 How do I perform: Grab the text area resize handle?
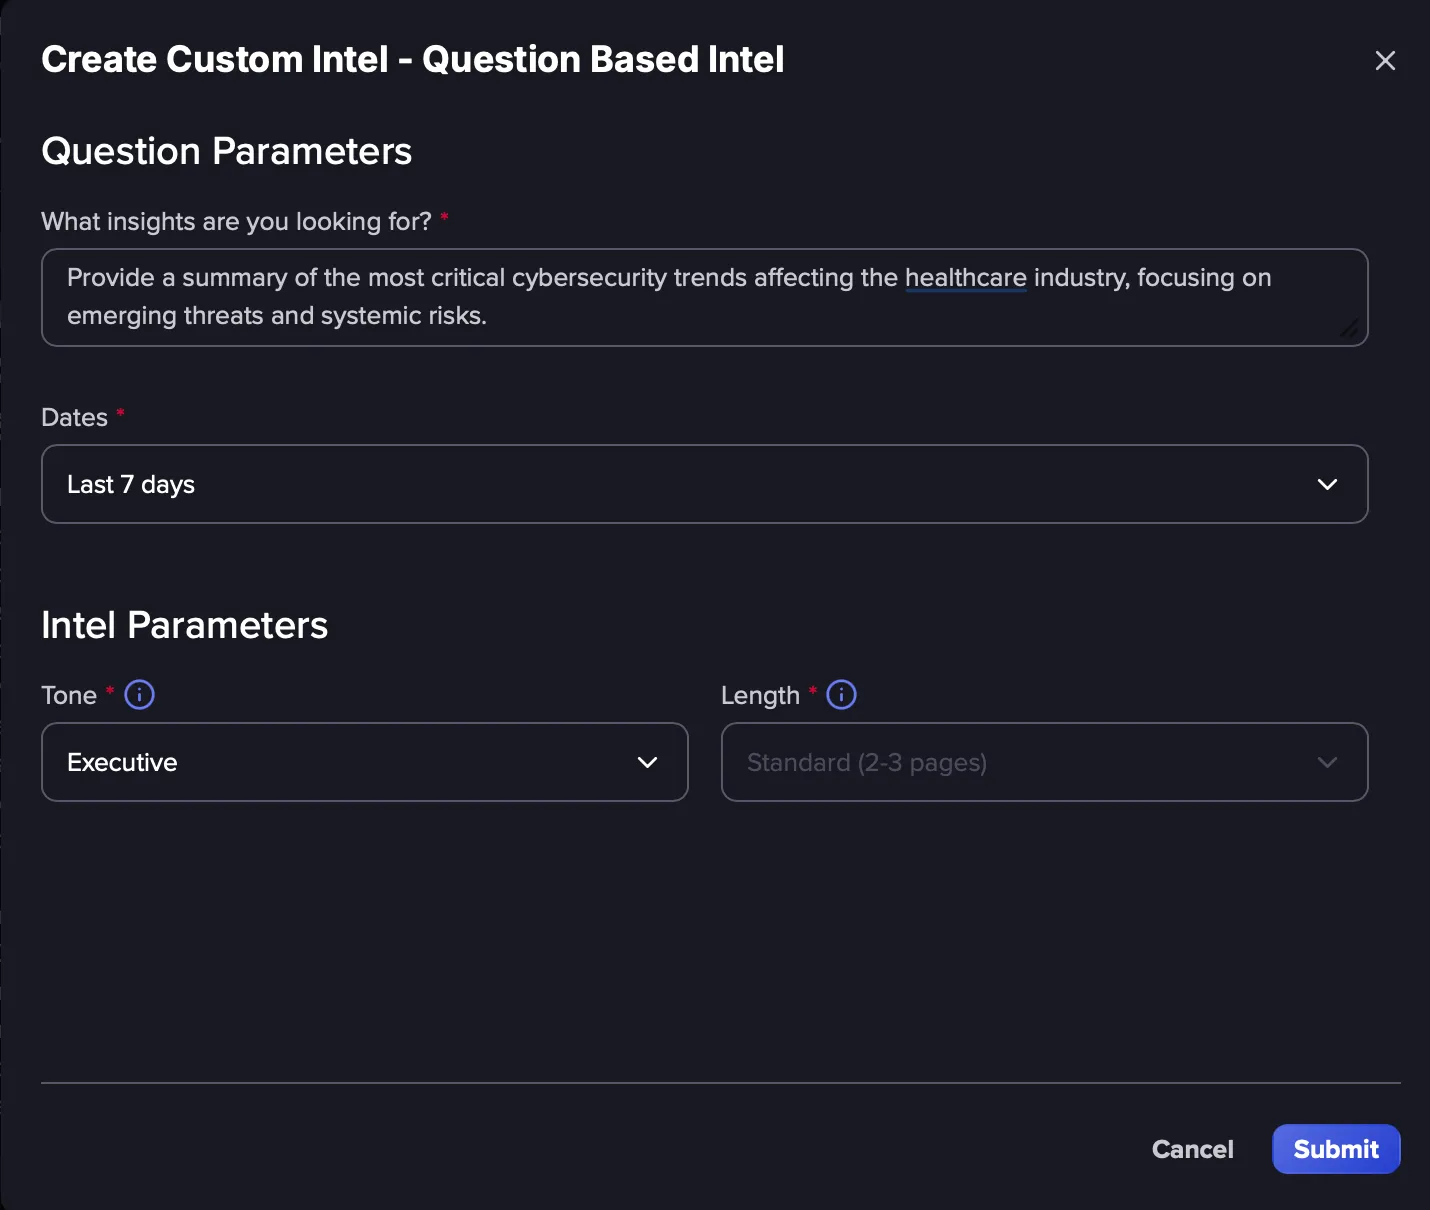click(1349, 328)
